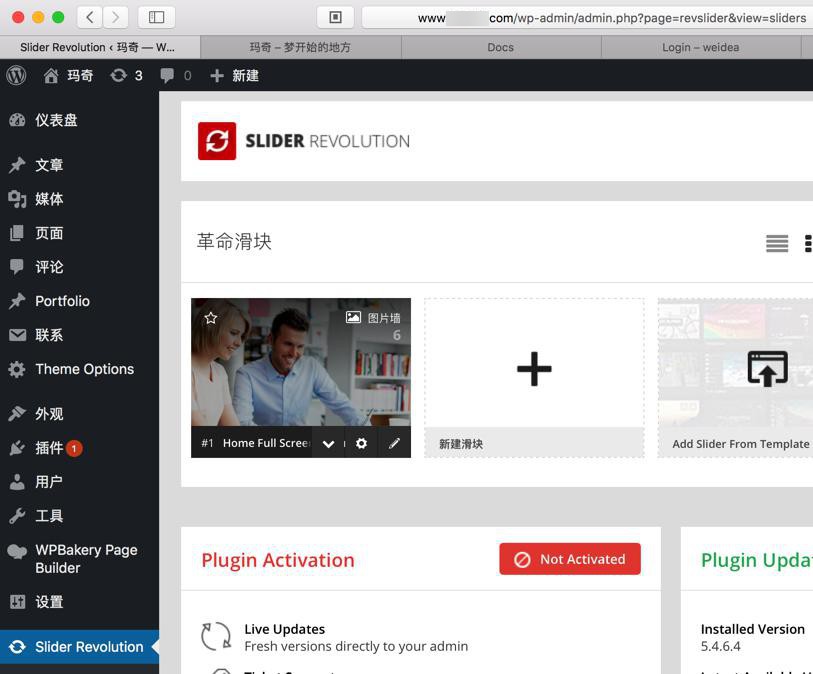This screenshot has width=813, height=674.
Task: Open the 玛奇 site home link
Action: 68,76
